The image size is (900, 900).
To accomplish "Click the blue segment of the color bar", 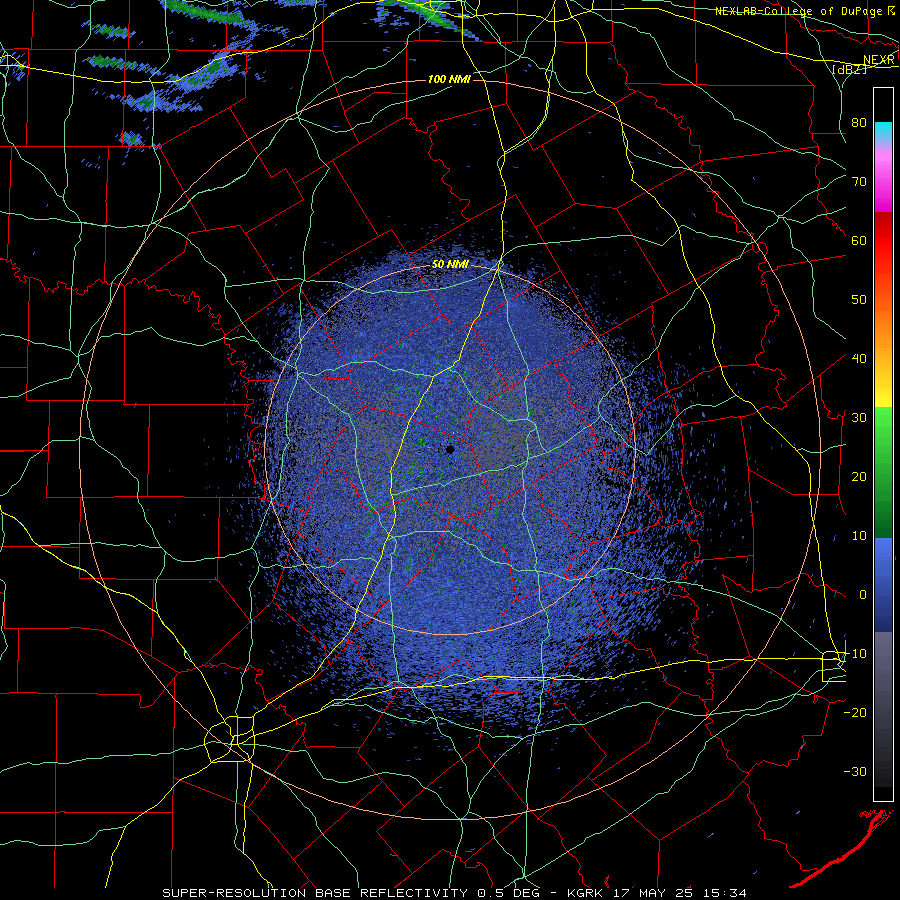I will tap(883, 585).
